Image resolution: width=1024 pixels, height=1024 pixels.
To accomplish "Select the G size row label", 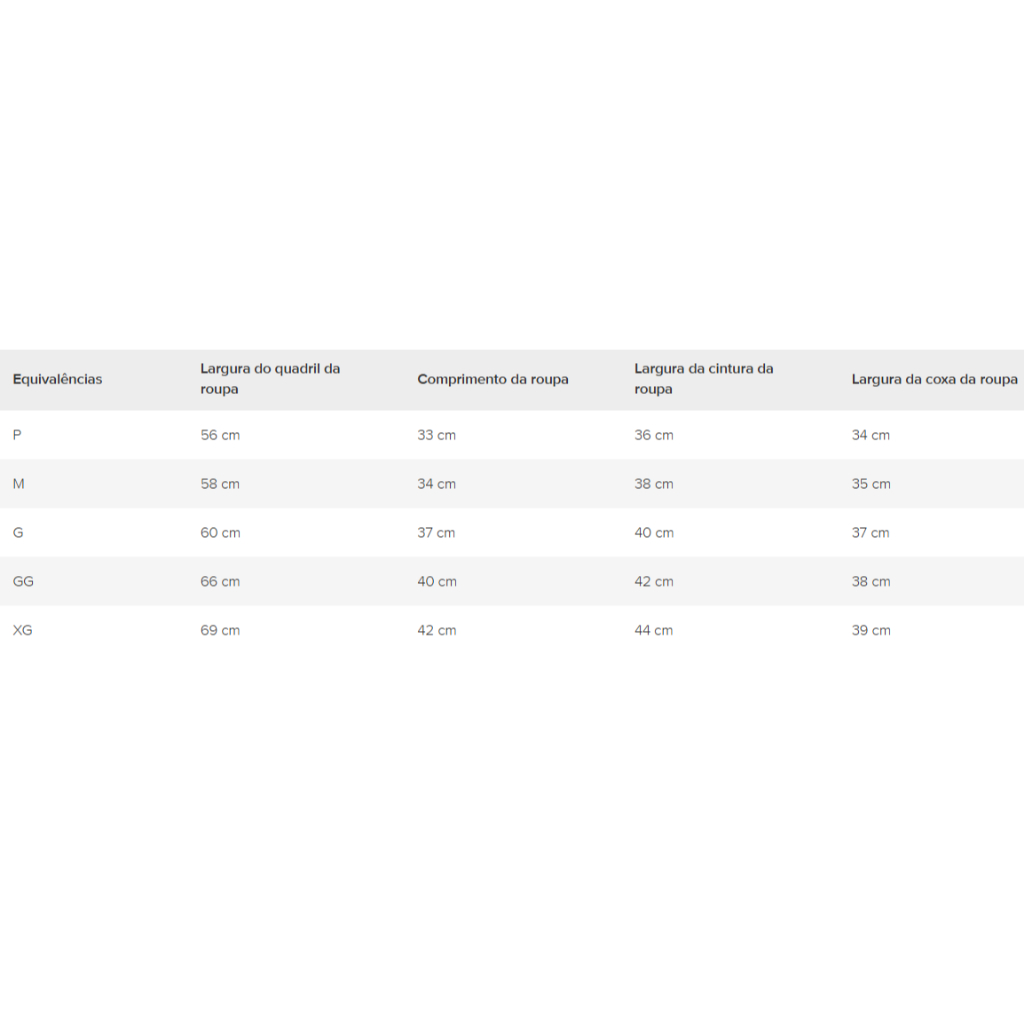I will (x=18, y=533).
